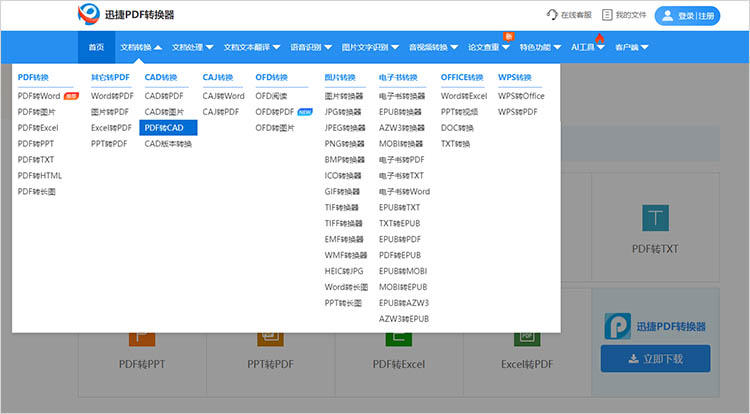Expand the 语音识别 dropdown

pos(311,47)
